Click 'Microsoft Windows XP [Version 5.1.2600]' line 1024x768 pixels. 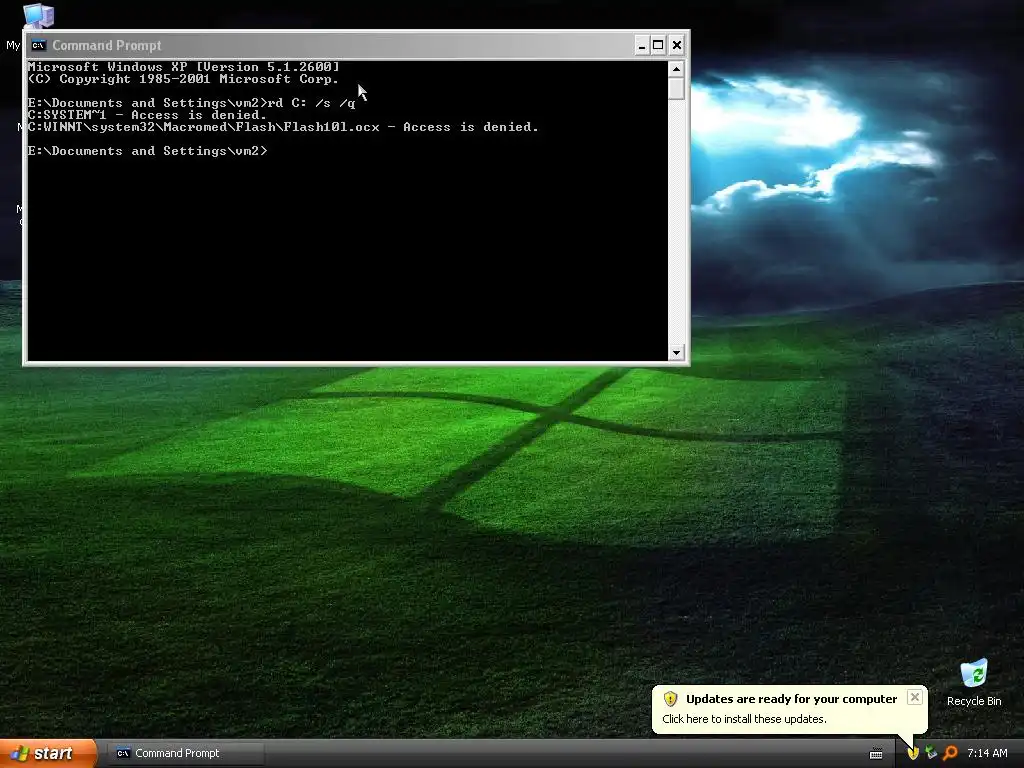coord(184,67)
